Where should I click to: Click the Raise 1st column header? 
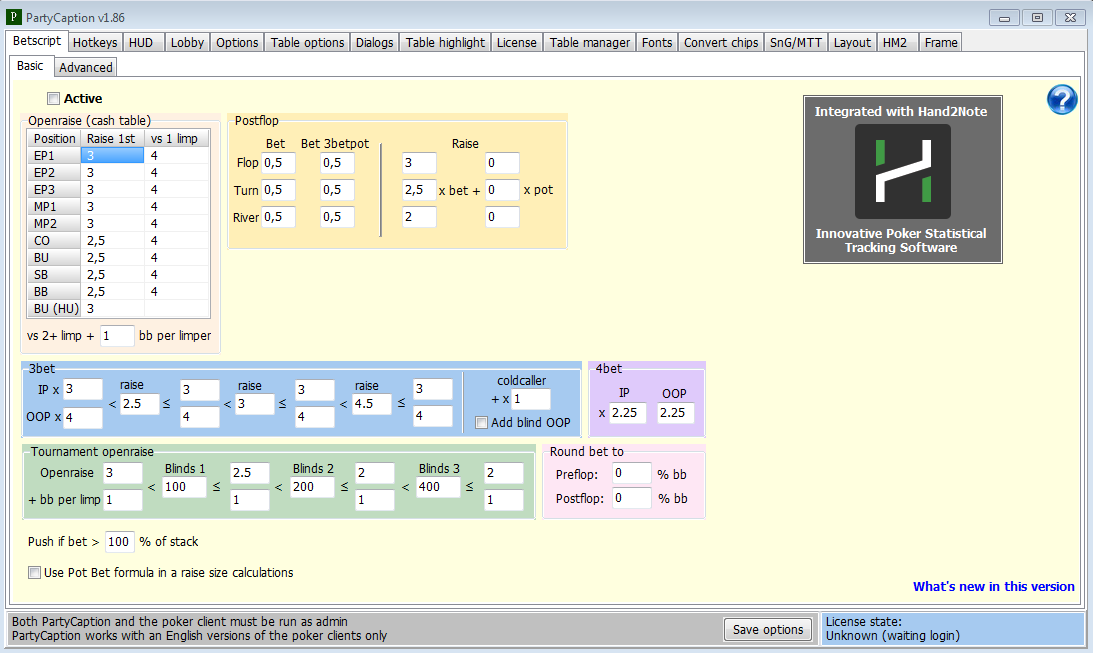[x=112, y=138]
